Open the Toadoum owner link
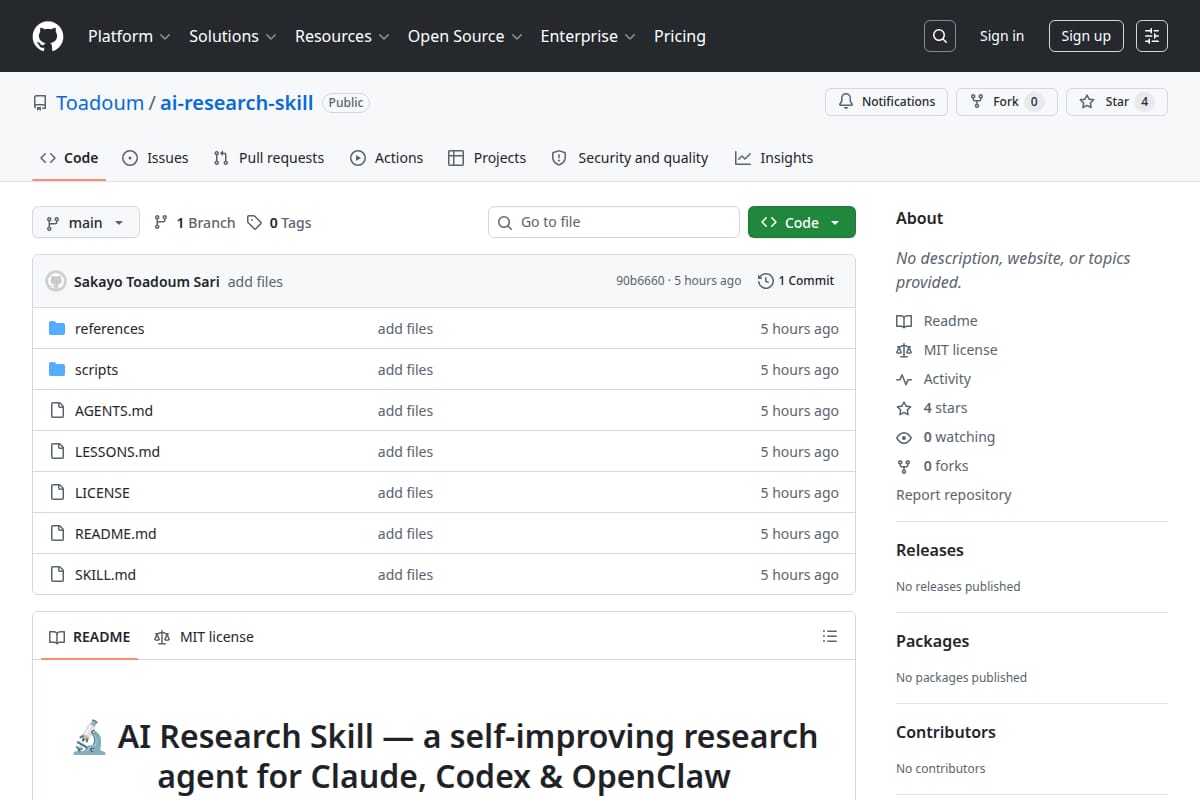Screen dimensions: 1200x800 click(100, 103)
